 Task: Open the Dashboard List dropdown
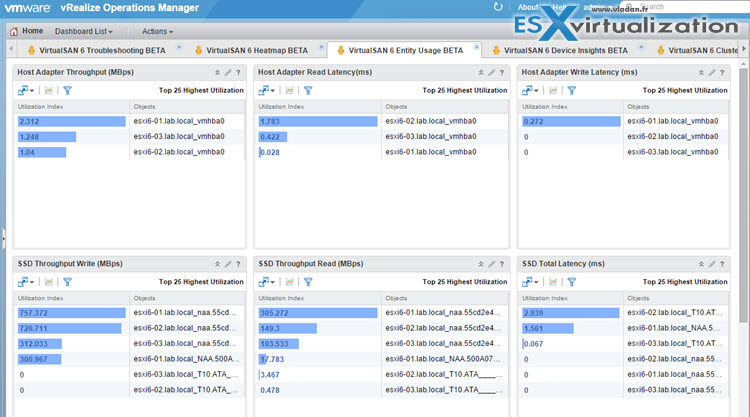pyautogui.click(x=84, y=32)
